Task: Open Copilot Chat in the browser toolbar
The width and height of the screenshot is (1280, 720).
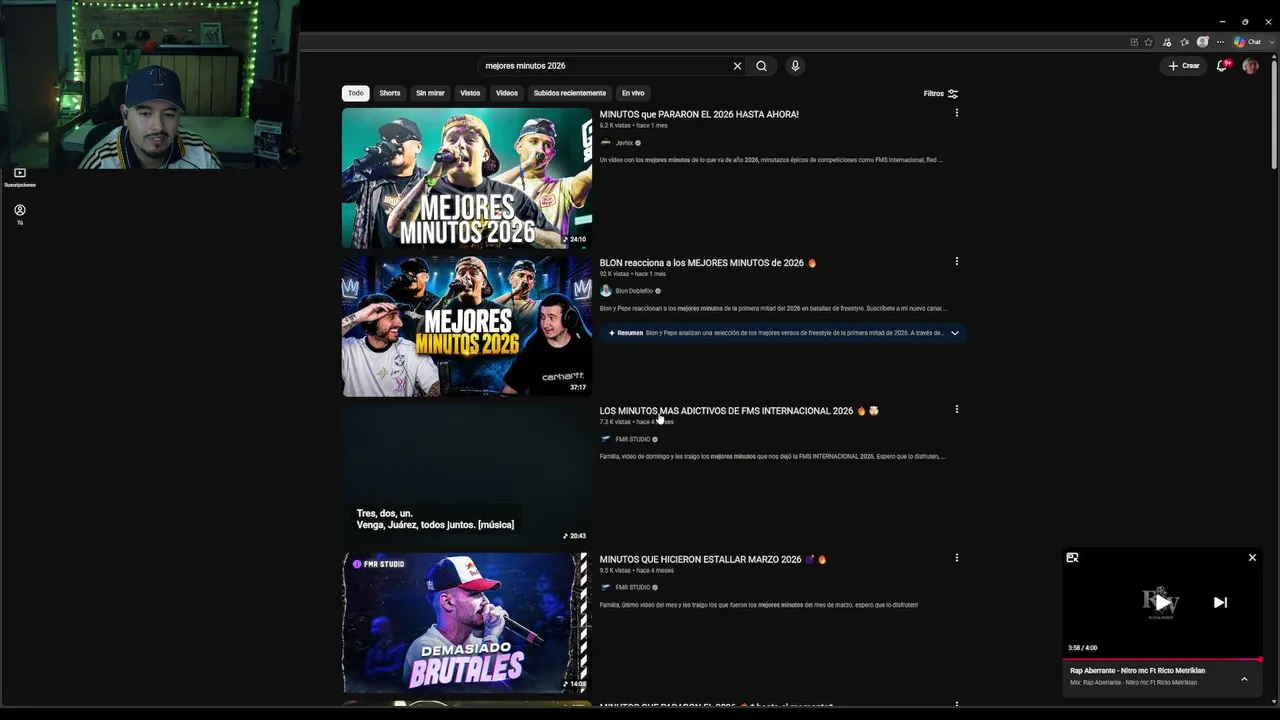Action: [1247, 42]
